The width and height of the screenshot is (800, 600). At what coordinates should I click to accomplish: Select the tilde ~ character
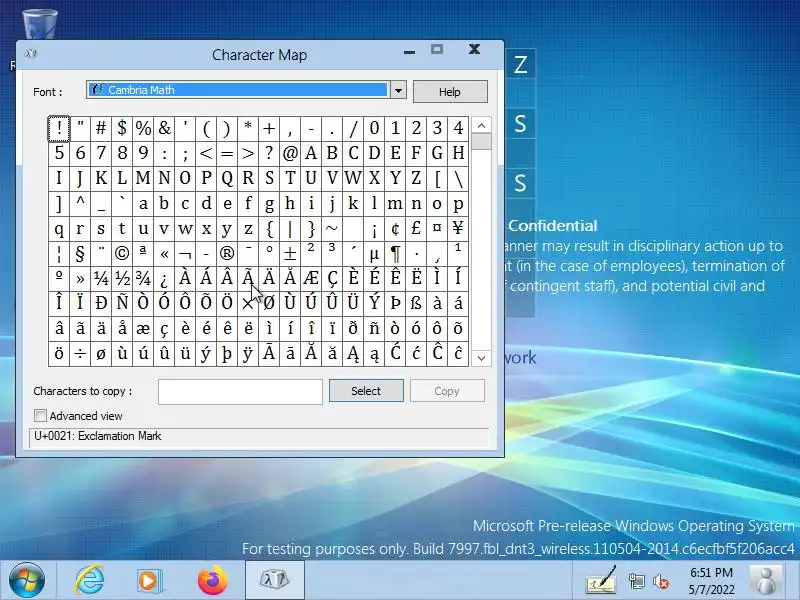[332, 229]
